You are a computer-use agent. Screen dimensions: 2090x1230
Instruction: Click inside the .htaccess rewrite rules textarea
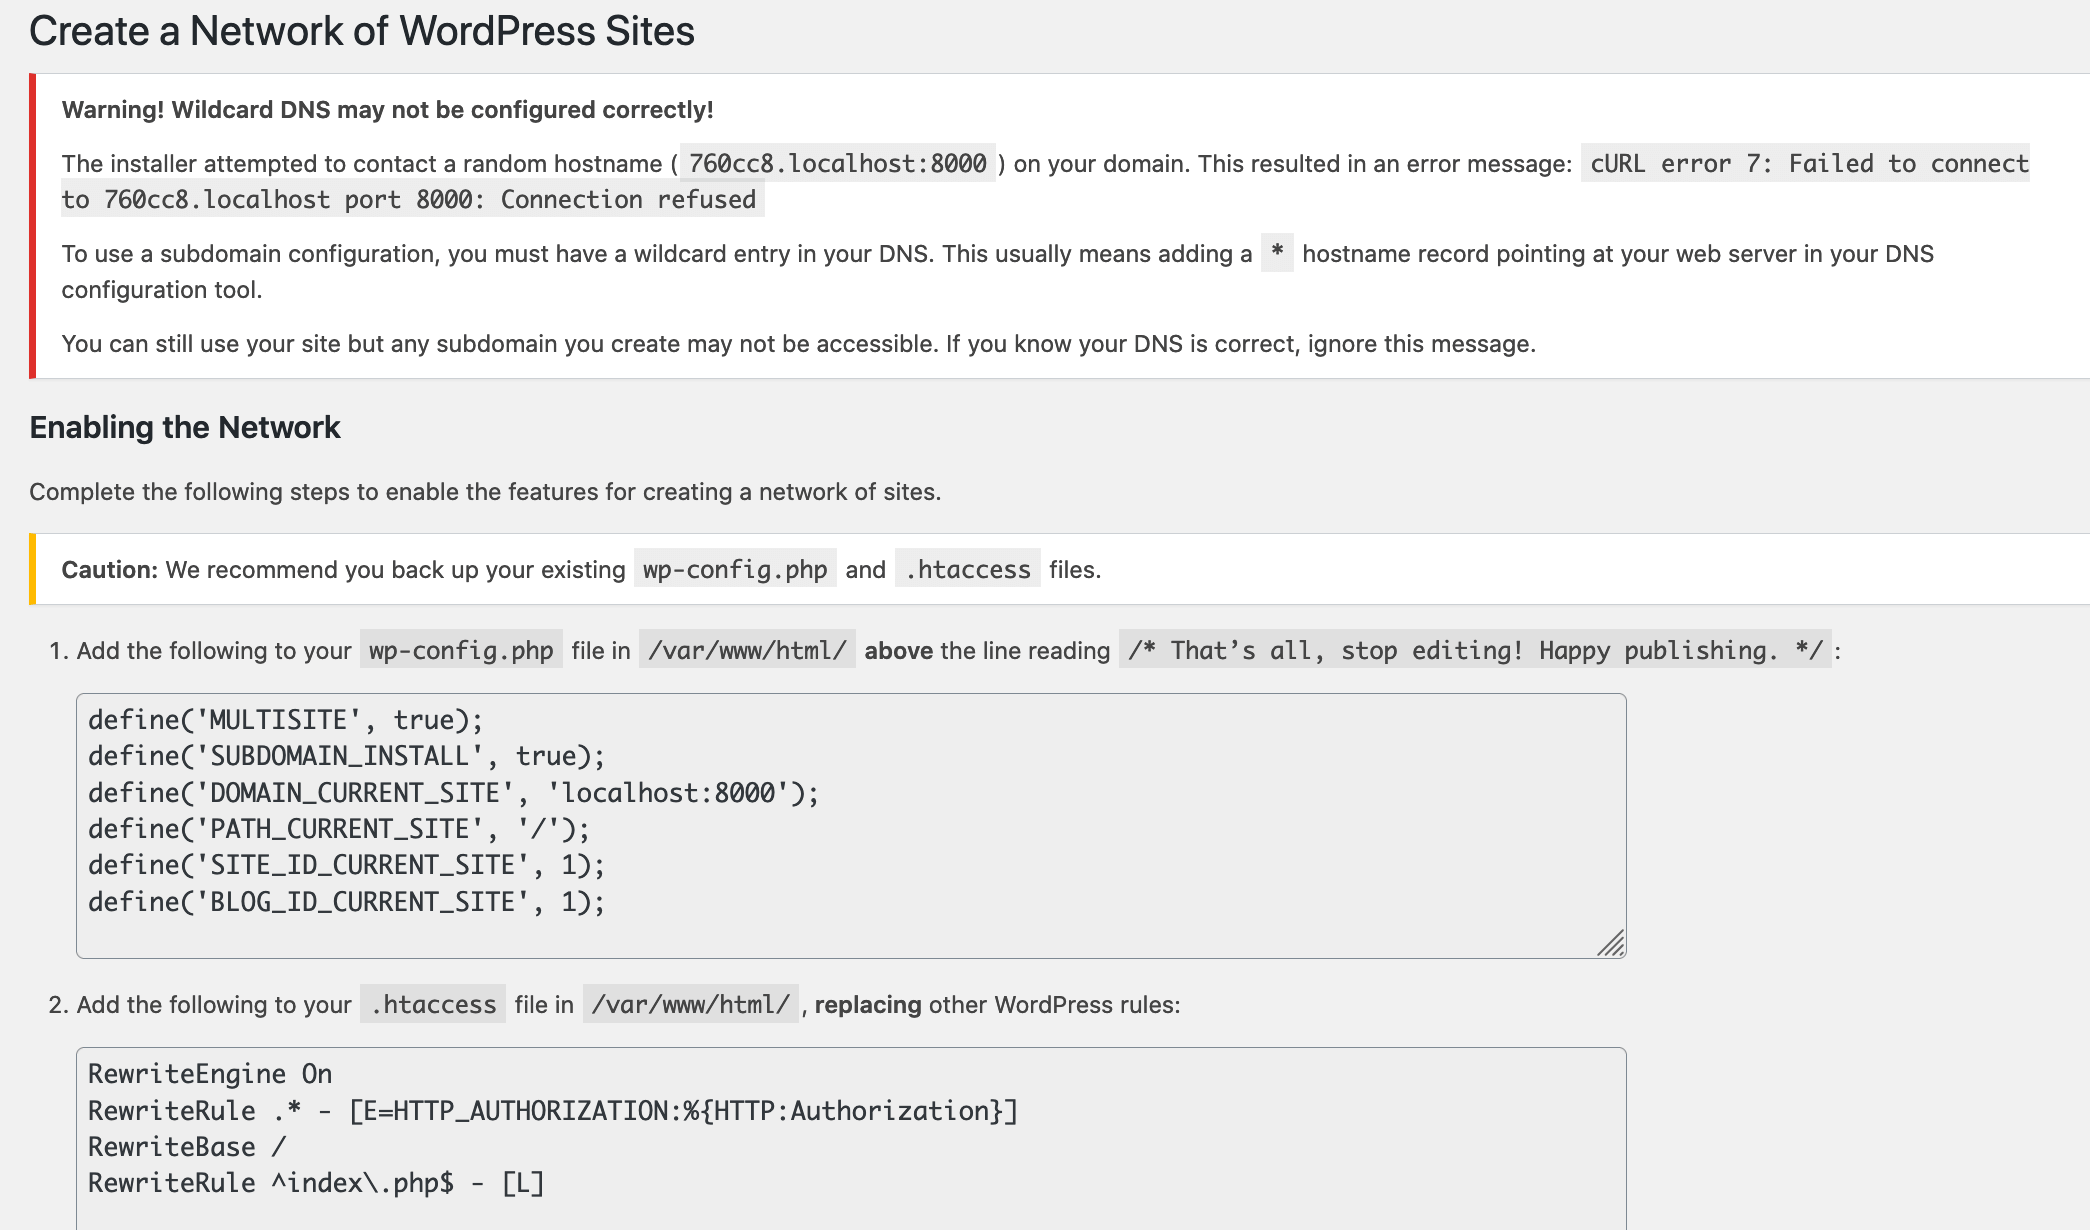click(x=851, y=1139)
